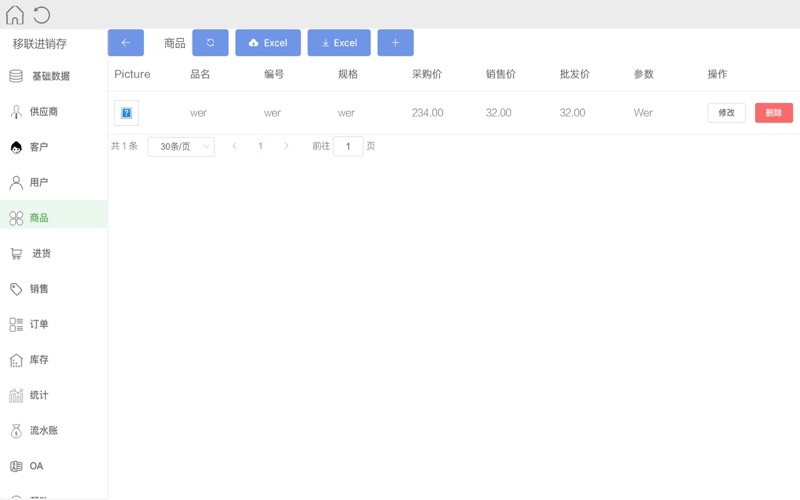Click the 规格 column header
This screenshot has width=800, height=500.
pos(348,74)
